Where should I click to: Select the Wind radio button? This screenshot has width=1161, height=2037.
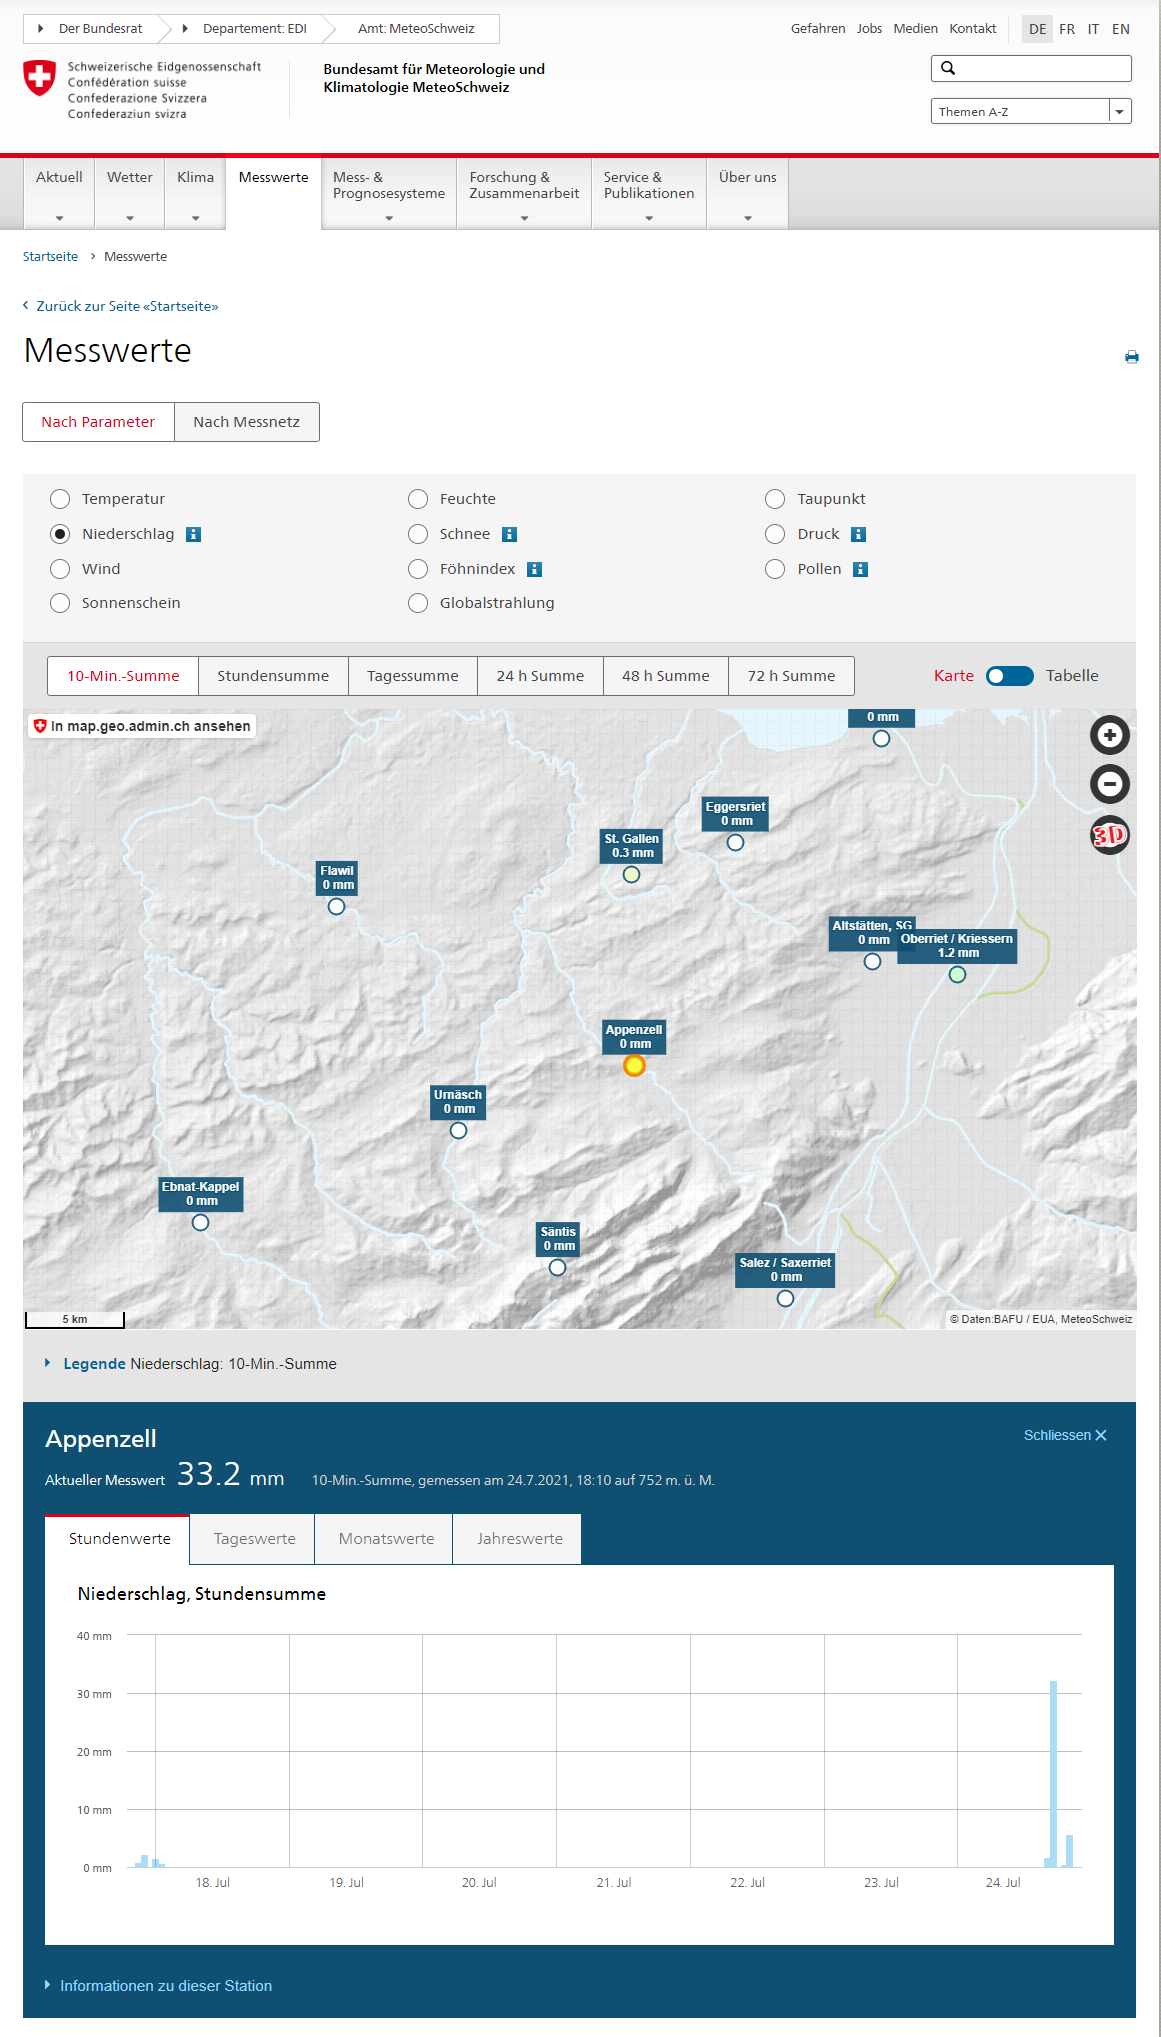(x=60, y=569)
